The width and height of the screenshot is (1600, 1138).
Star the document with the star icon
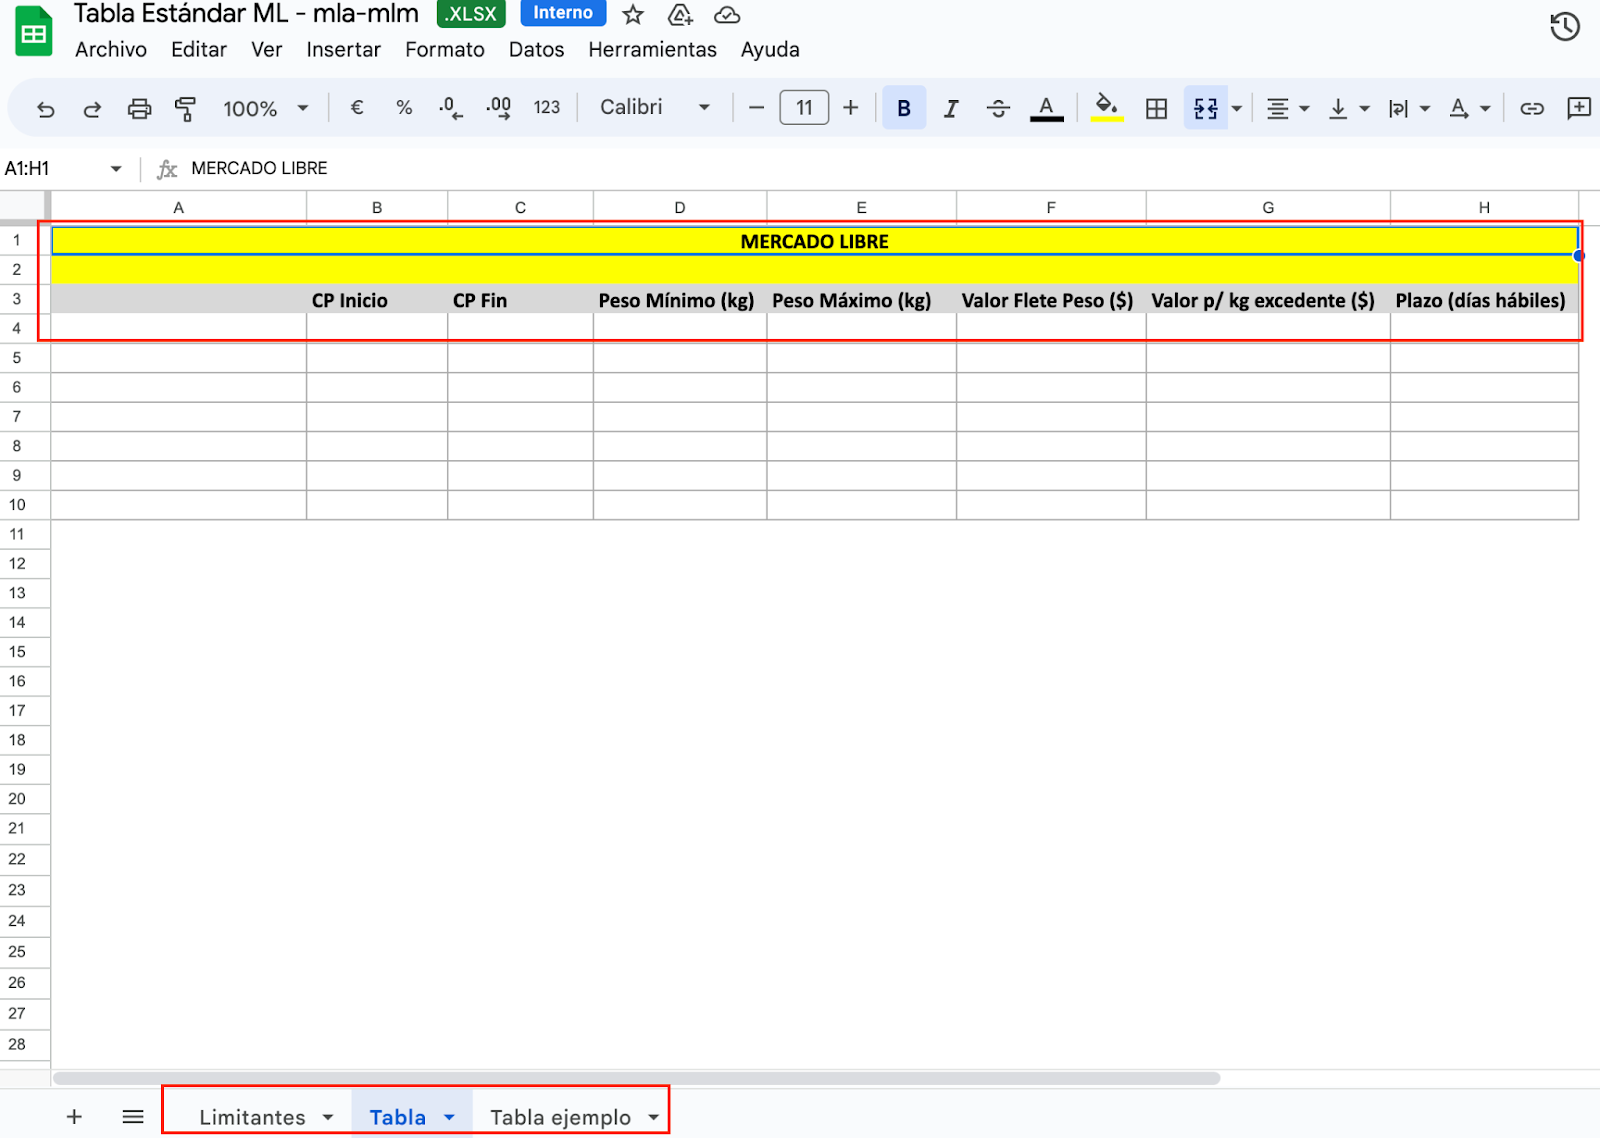click(633, 14)
